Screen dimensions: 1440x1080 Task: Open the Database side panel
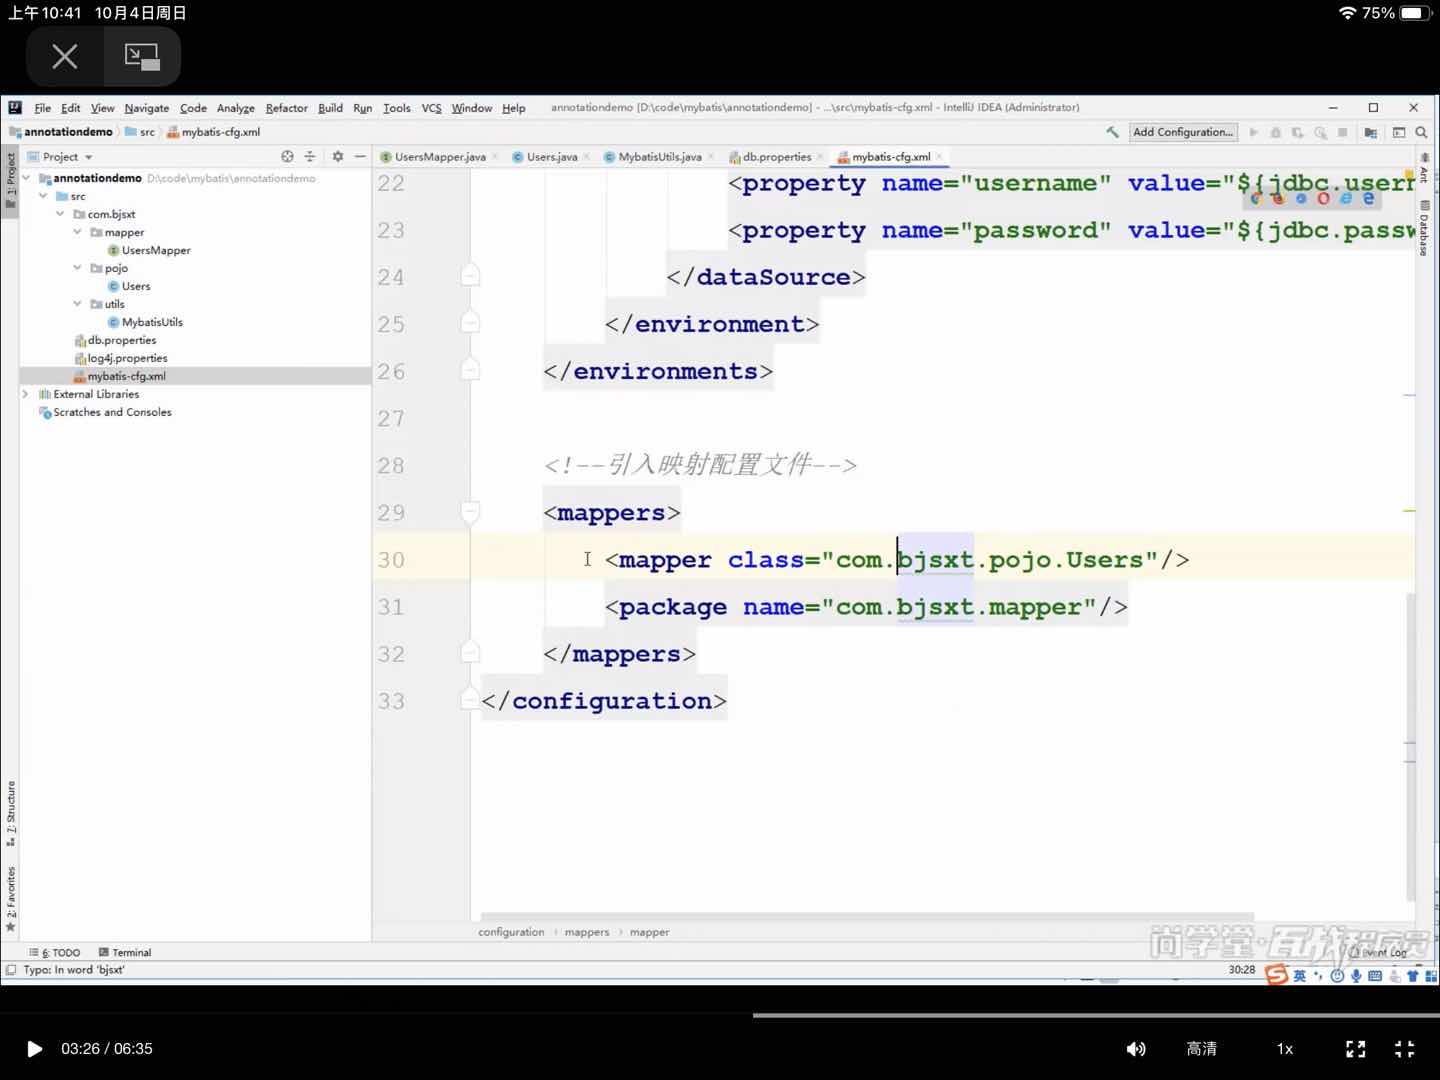pos(1425,228)
